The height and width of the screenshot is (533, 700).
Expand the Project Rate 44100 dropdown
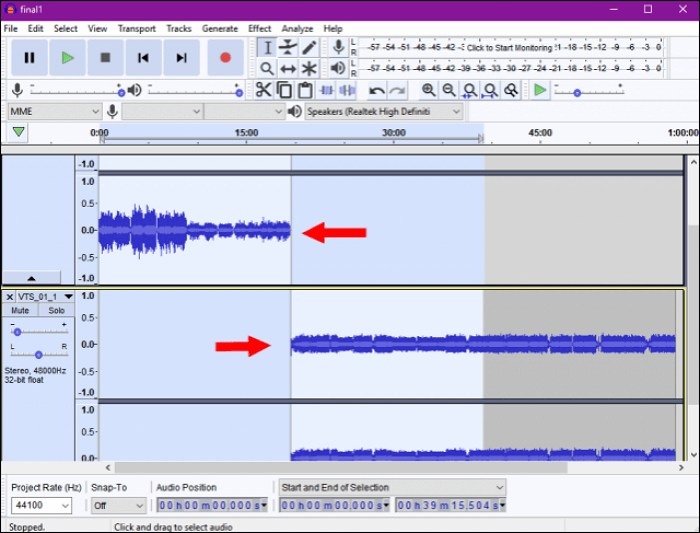point(40,506)
